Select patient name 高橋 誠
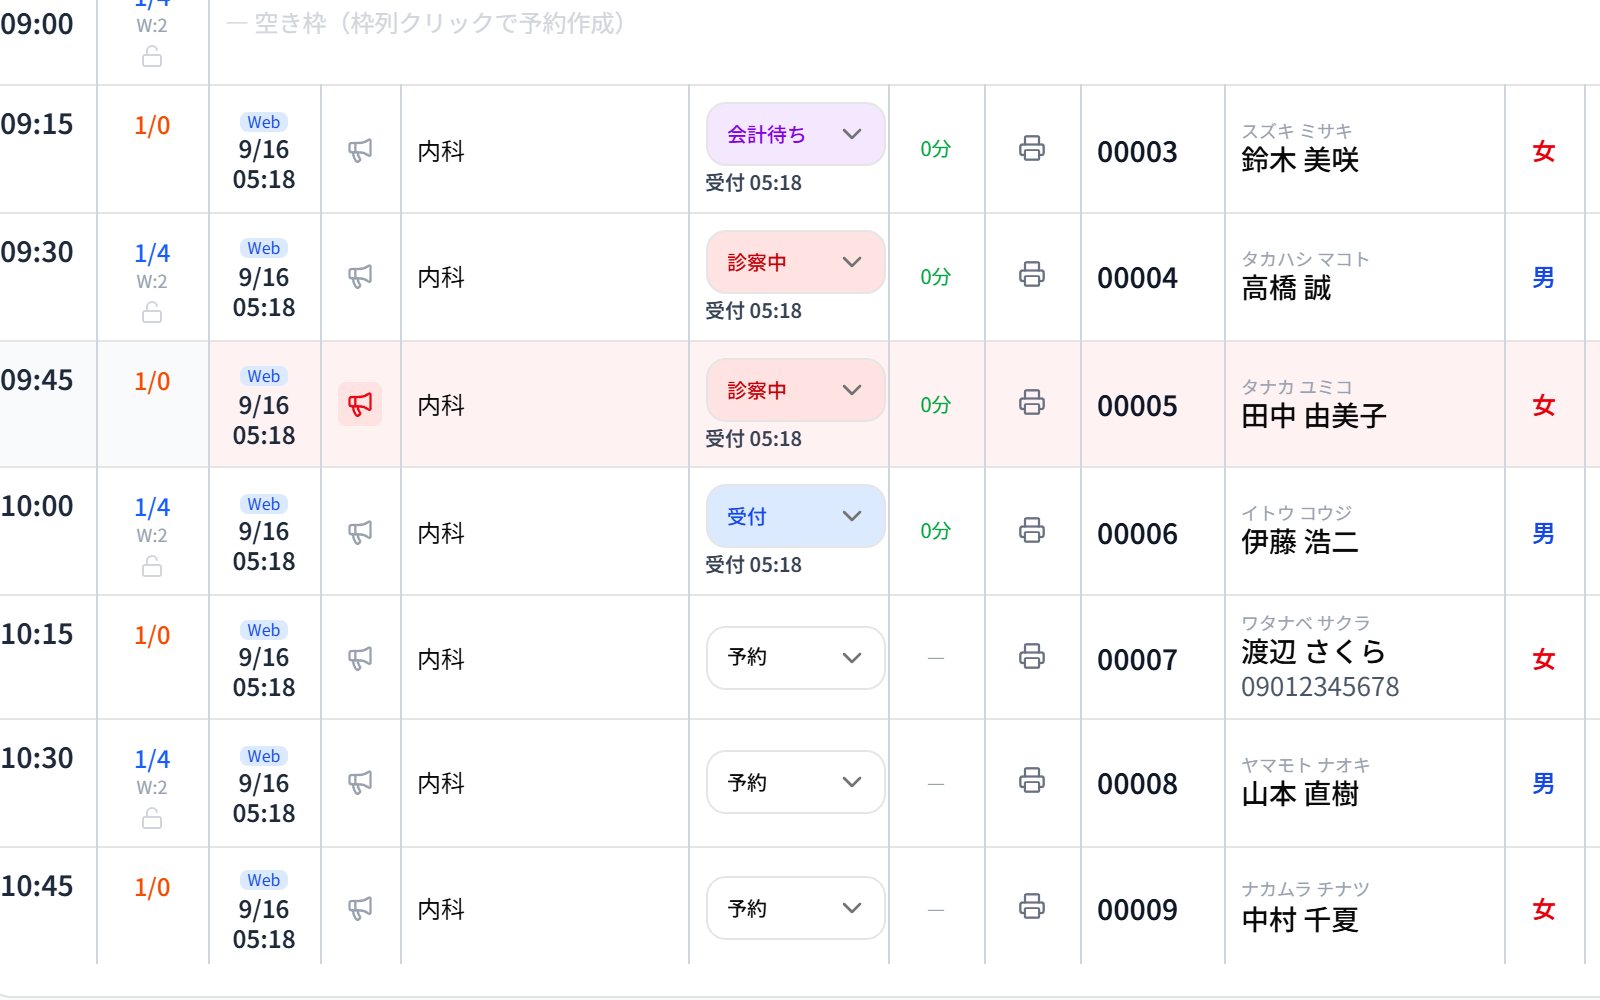The width and height of the screenshot is (1600, 1000). coord(1286,288)
